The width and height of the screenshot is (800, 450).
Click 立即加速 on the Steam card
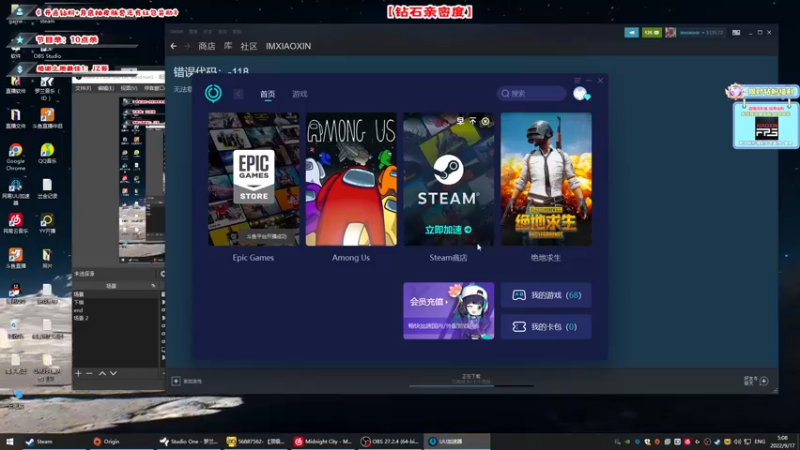448,230
